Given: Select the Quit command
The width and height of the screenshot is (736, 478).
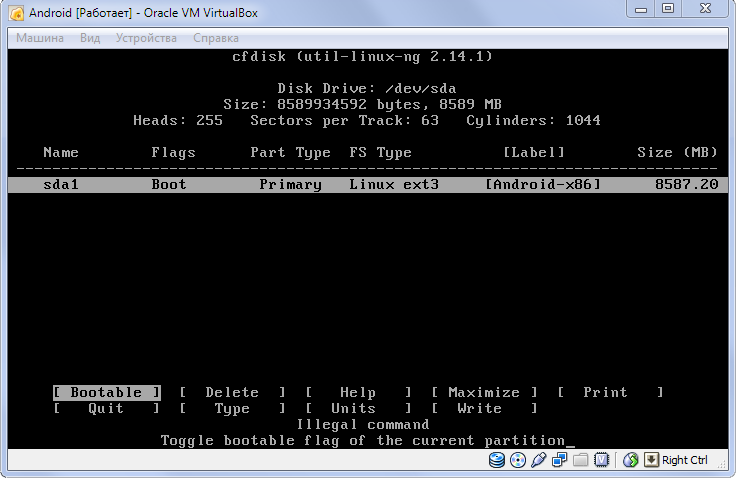Looking at the screenshot, I should tap(107, 409).
